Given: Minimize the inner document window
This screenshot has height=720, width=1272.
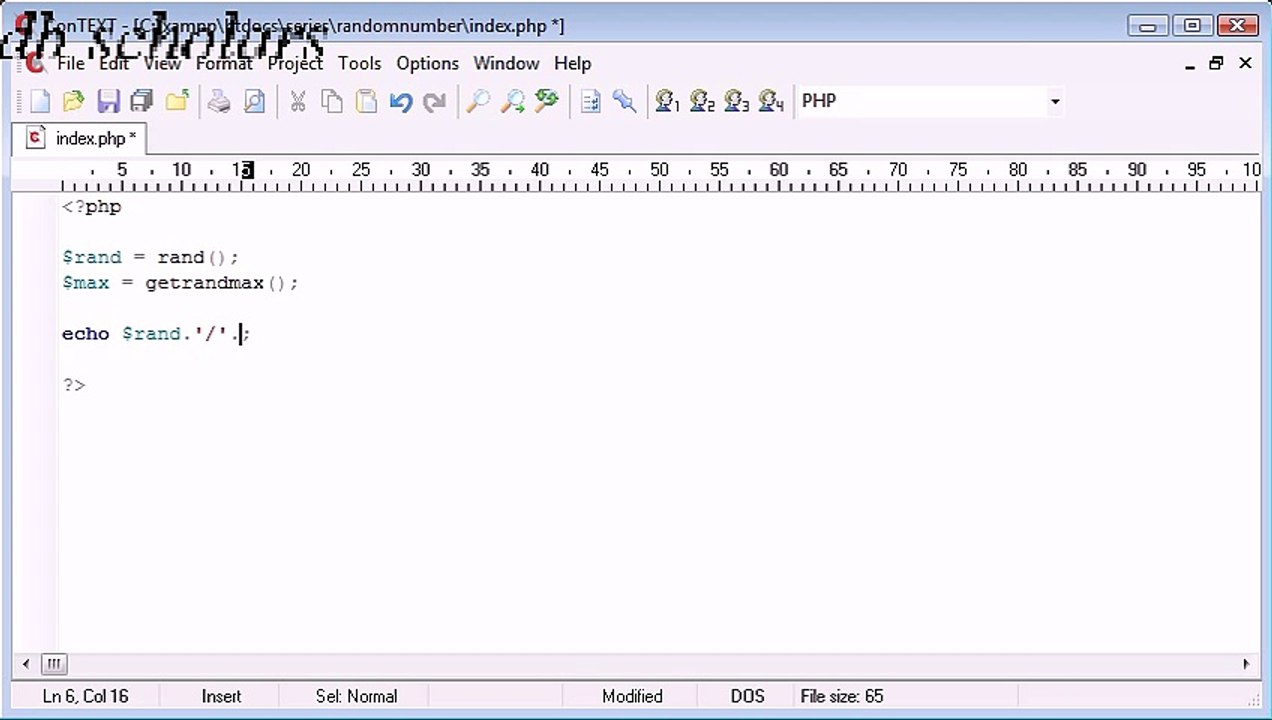Looking at the screenshot, I should coord(1190,63).
